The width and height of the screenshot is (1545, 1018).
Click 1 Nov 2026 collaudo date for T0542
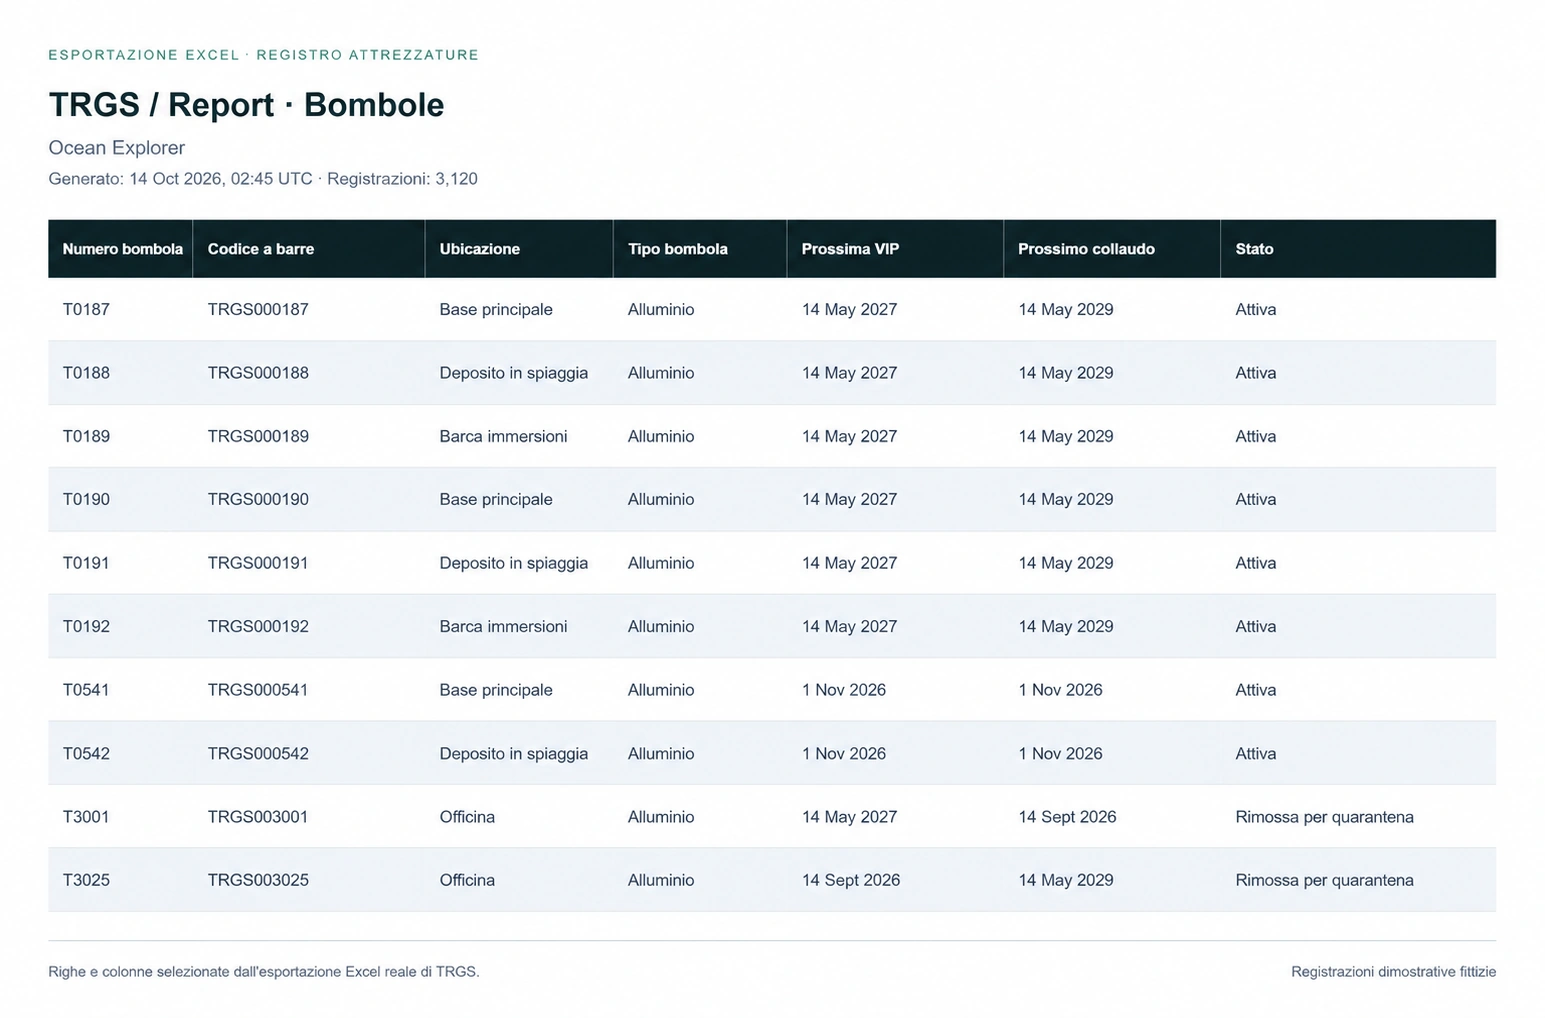pyautogui.click(x=1060, y=754)
